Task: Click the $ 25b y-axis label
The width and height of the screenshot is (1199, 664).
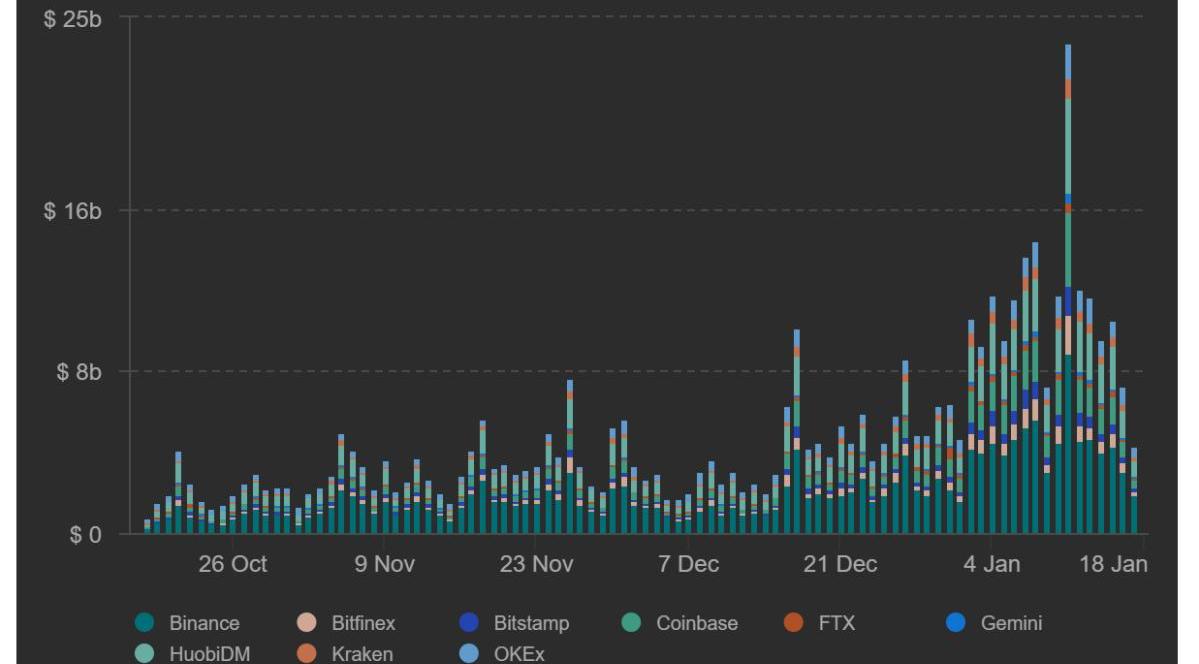Action: (73, 19)
